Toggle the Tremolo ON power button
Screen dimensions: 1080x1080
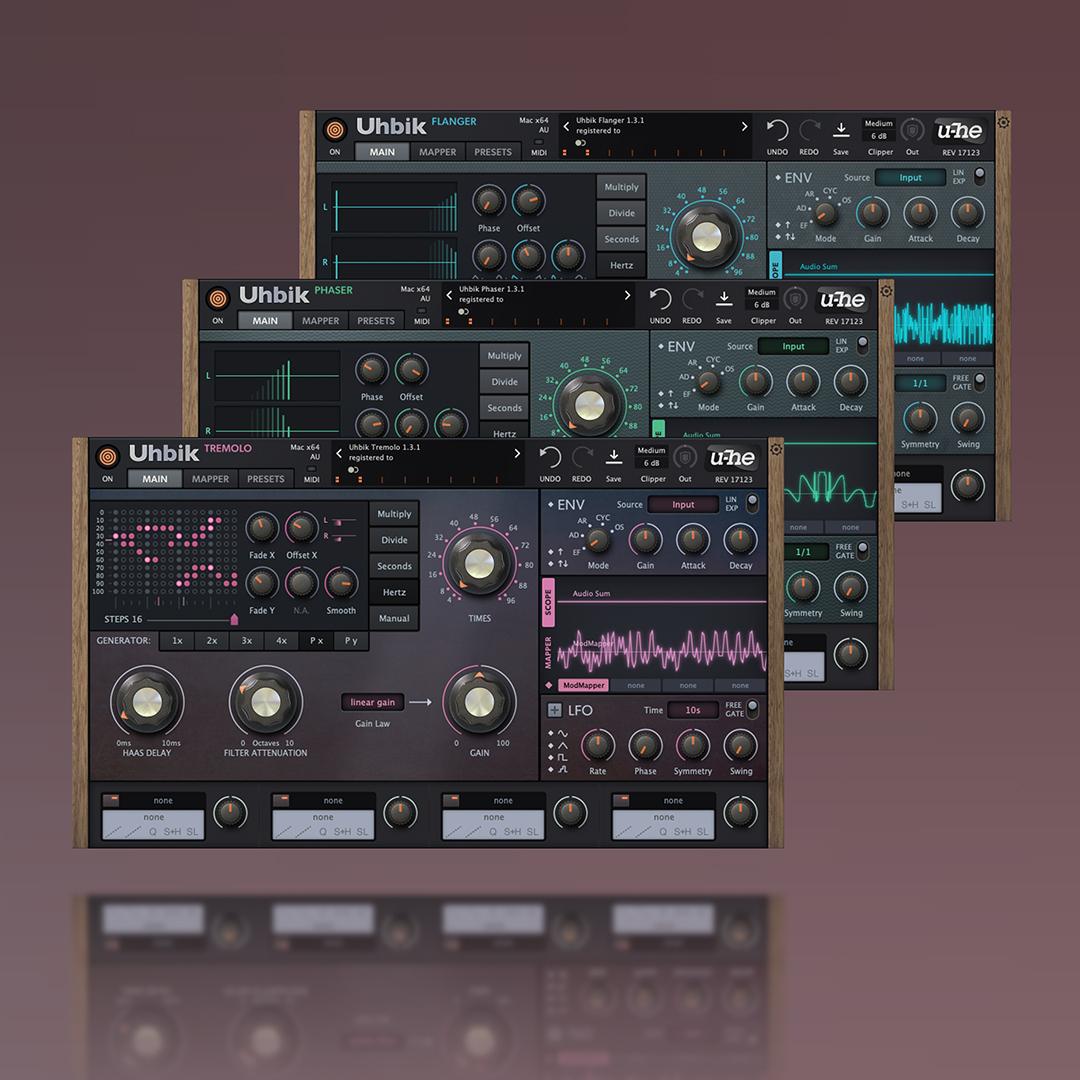(x=107, y=457)
